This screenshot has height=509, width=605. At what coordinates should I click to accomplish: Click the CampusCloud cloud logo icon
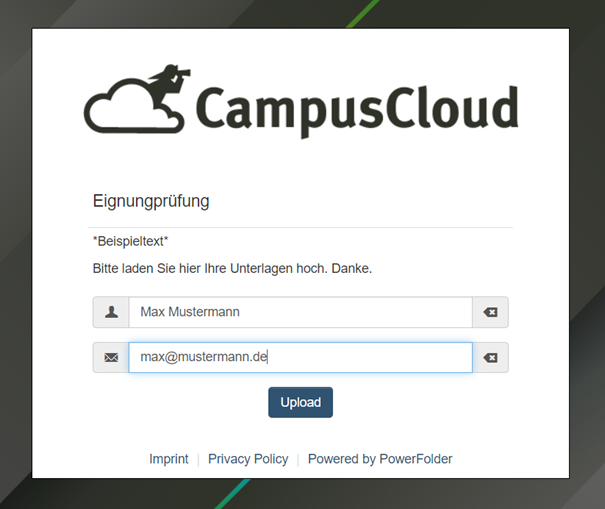(x=134, y=100)
